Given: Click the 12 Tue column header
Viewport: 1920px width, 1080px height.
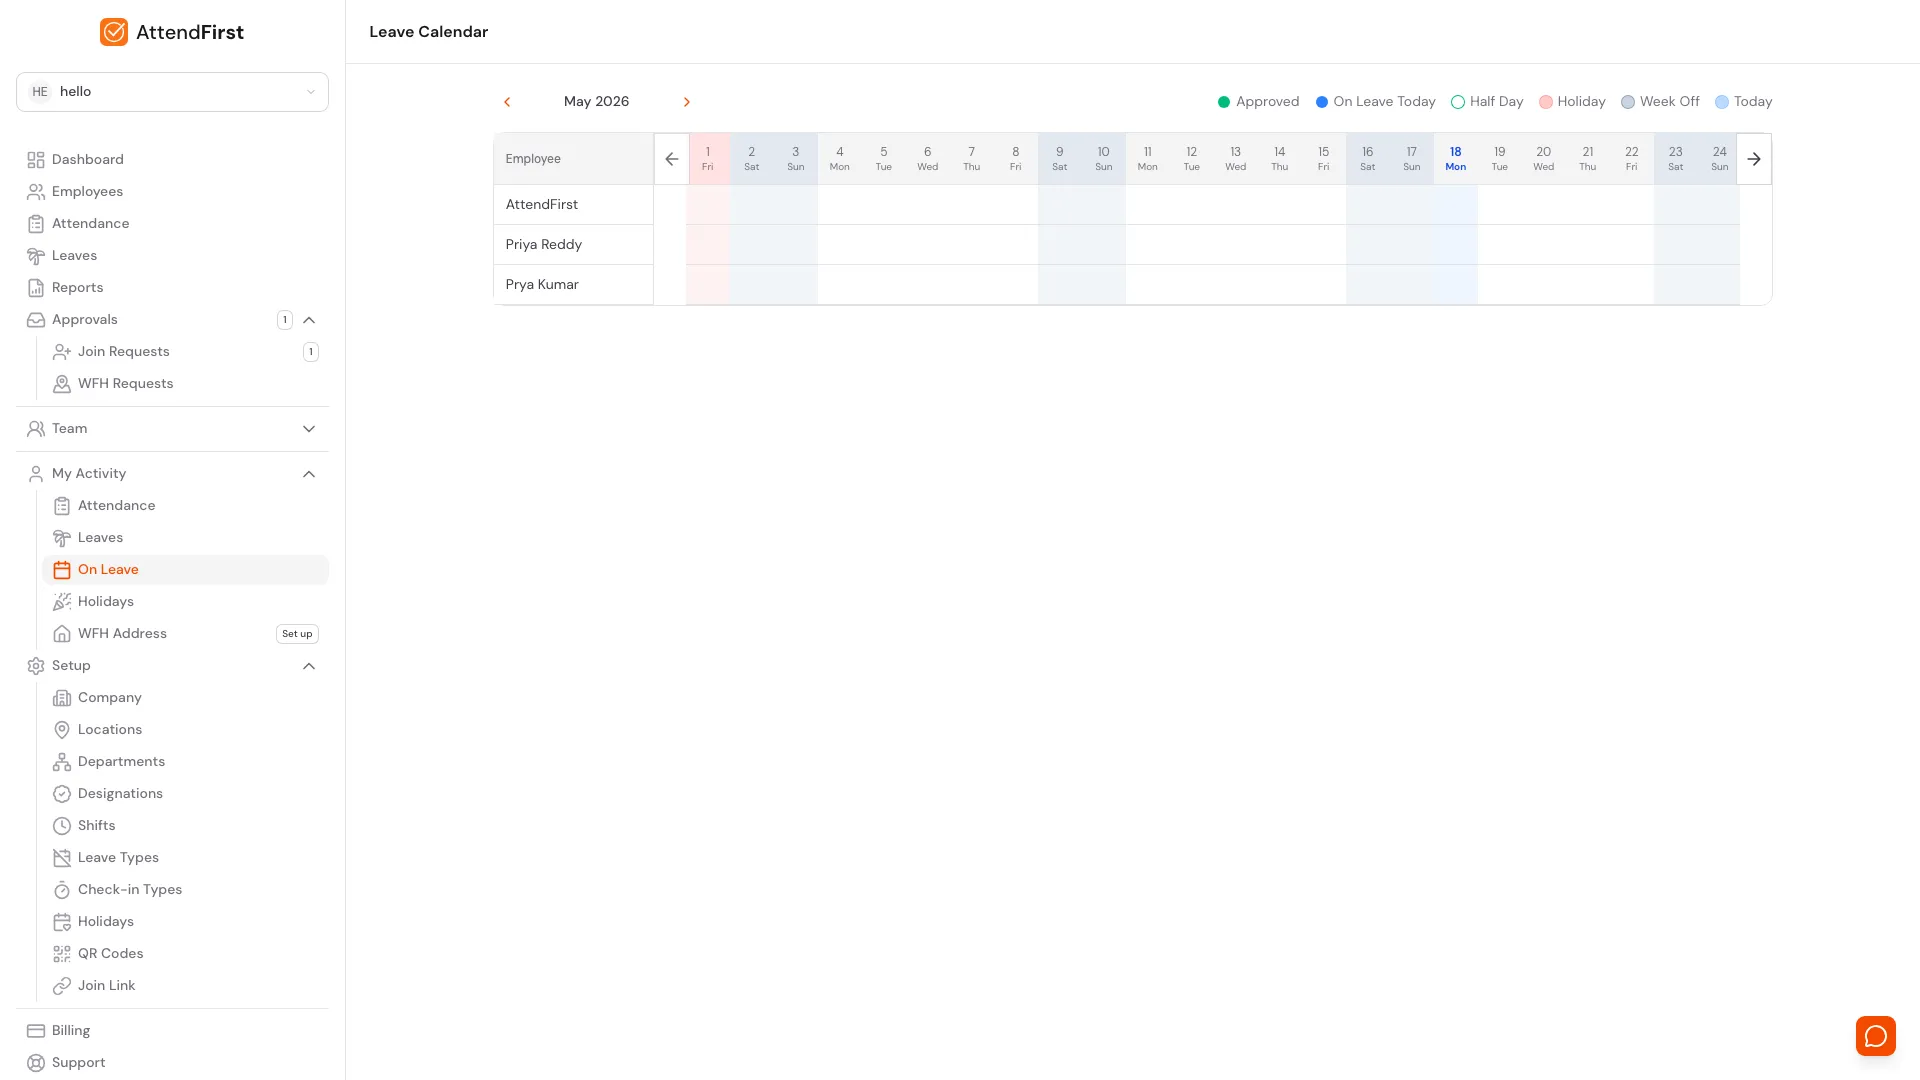Looking at the screenshot, I should click(x=1192, y=159).
